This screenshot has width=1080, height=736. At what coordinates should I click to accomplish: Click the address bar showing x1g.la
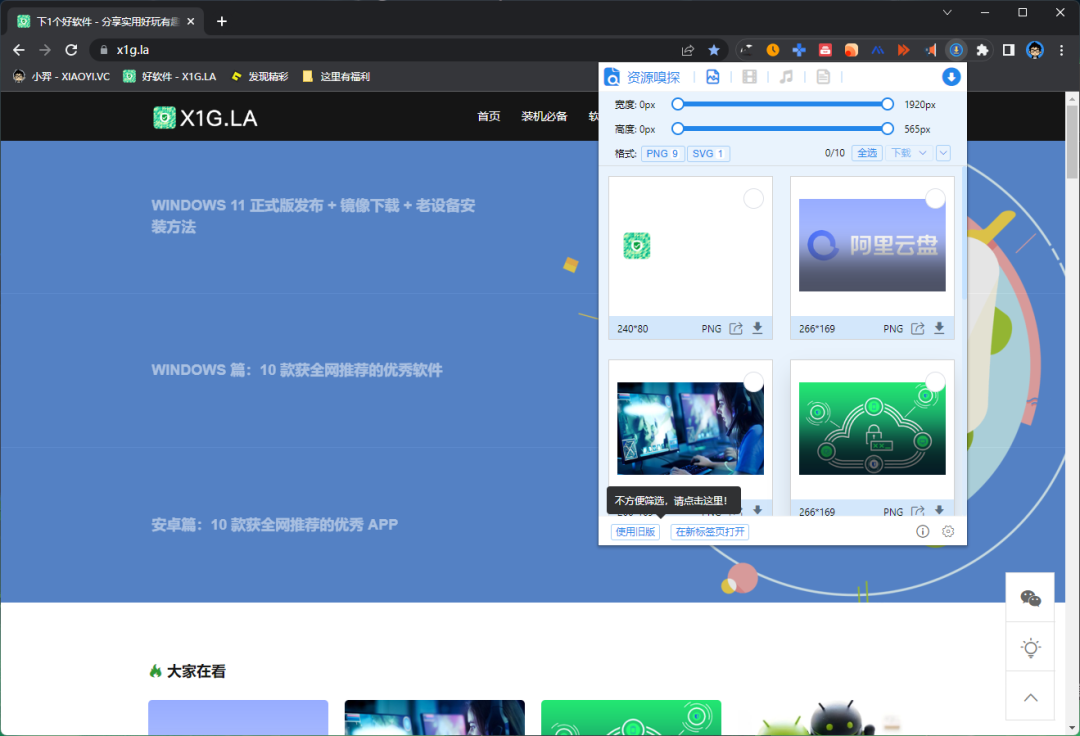click(386, 50)
